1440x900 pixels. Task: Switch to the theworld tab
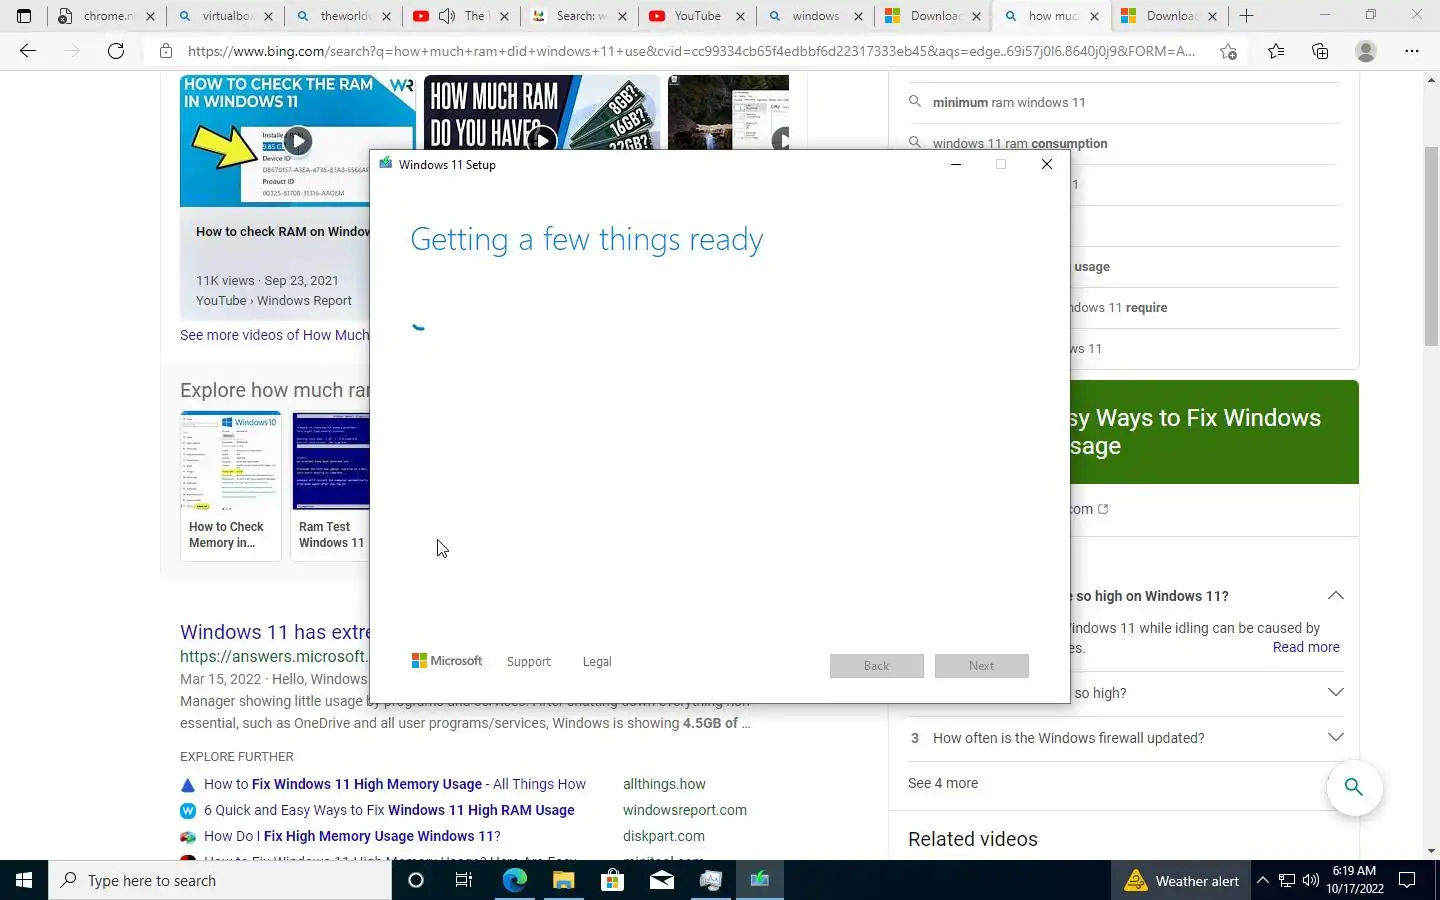click(345, 16)
